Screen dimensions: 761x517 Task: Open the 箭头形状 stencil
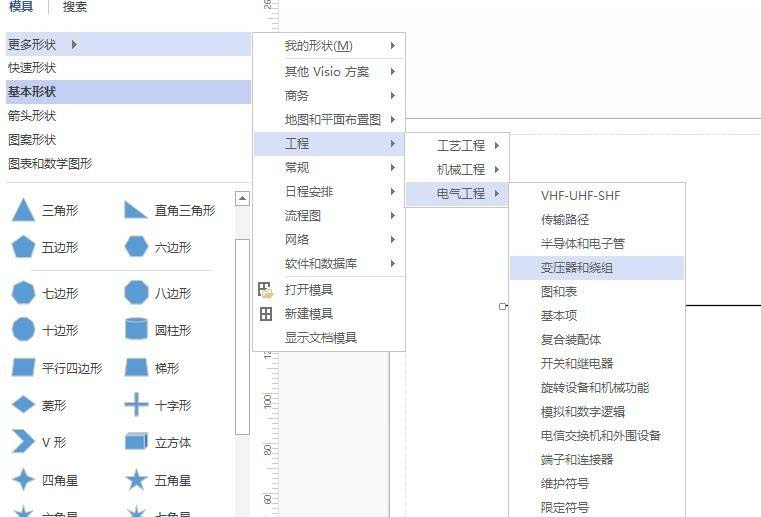point(128,116)
